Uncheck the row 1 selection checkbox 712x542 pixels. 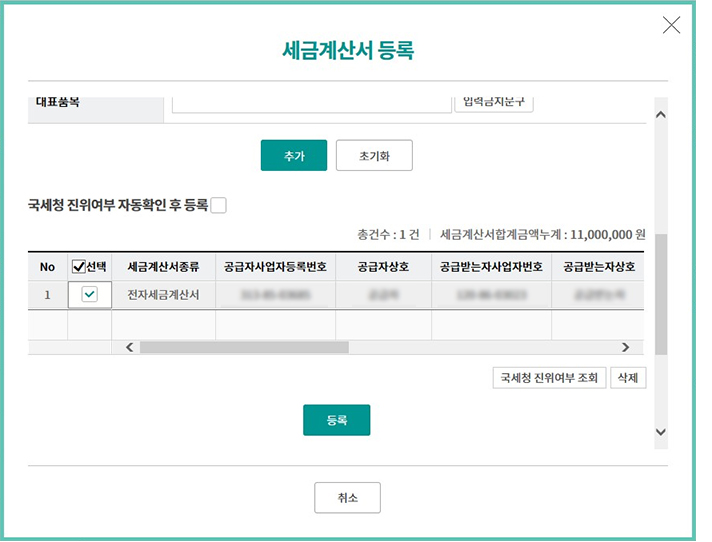click(x=89, y=295)
